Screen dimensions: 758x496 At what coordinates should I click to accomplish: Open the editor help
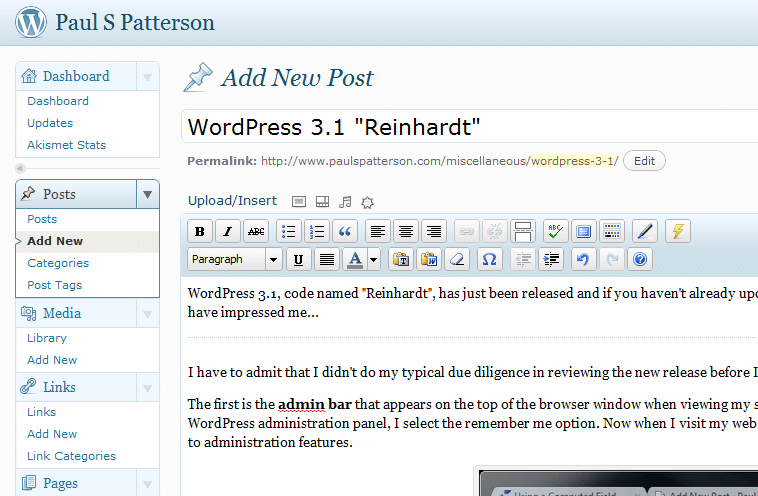coord(640,260)
